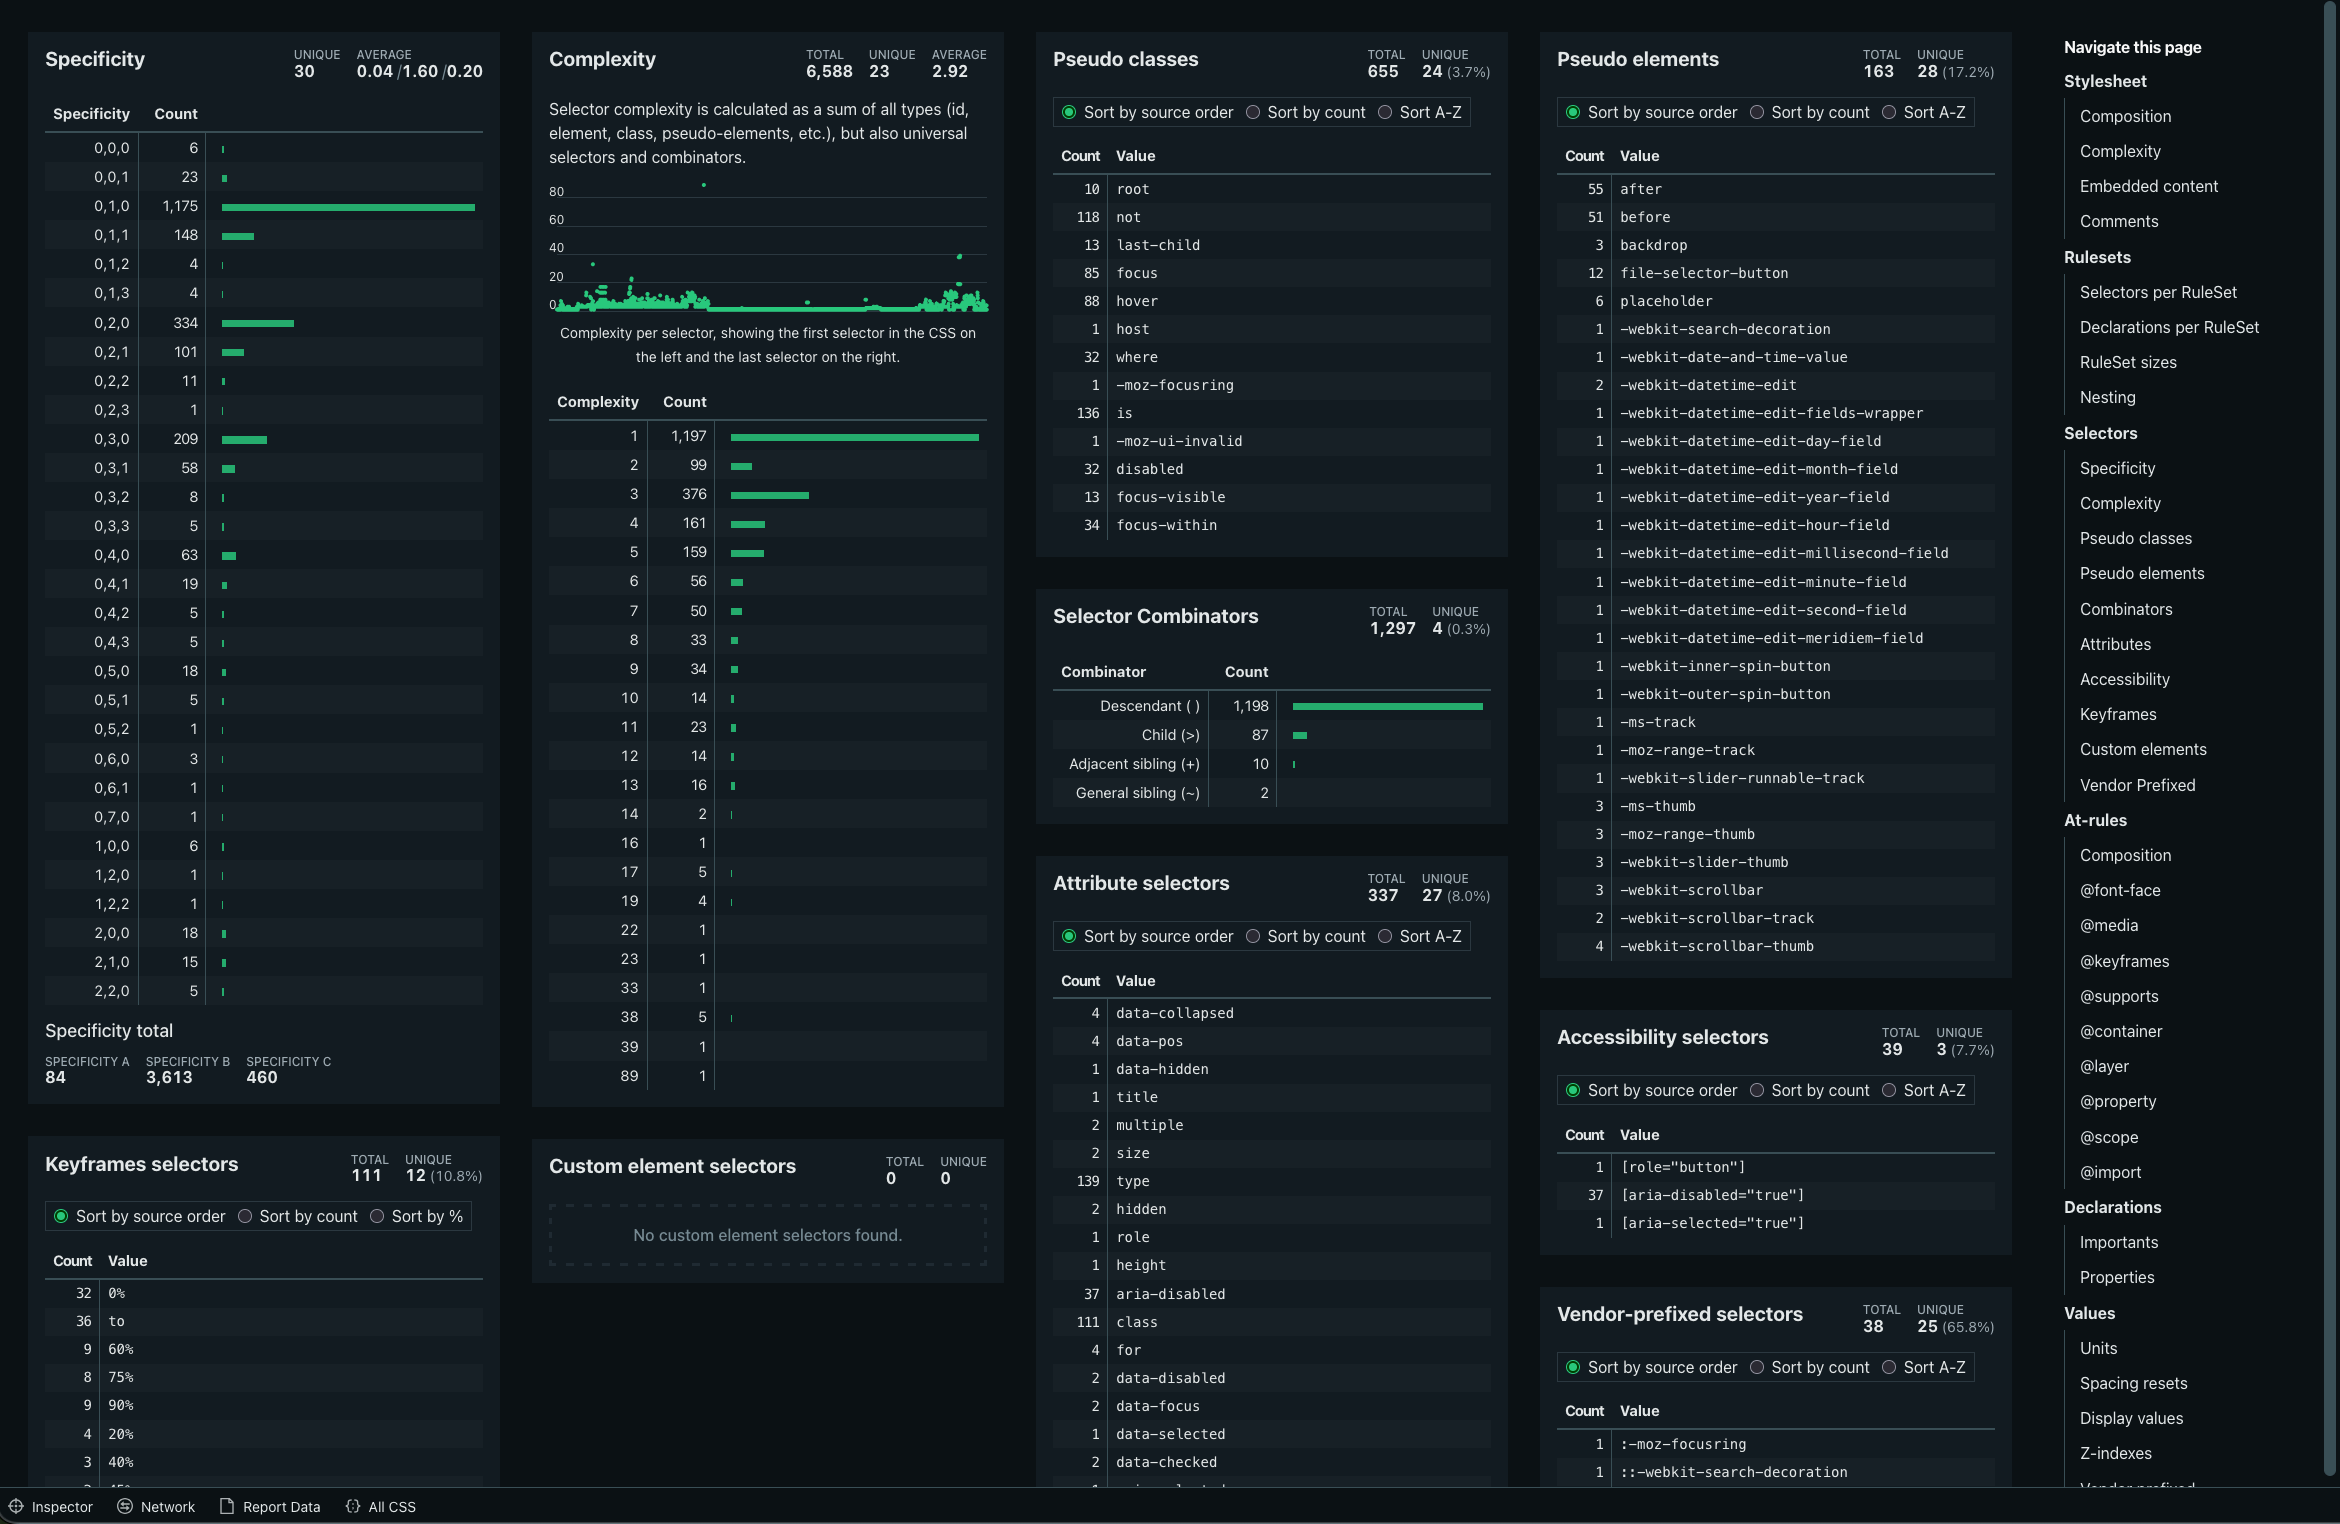Open Vendor Prefixed navigation link
This screenshot has height=1524, width=2340.
(x=2137, y=785)
